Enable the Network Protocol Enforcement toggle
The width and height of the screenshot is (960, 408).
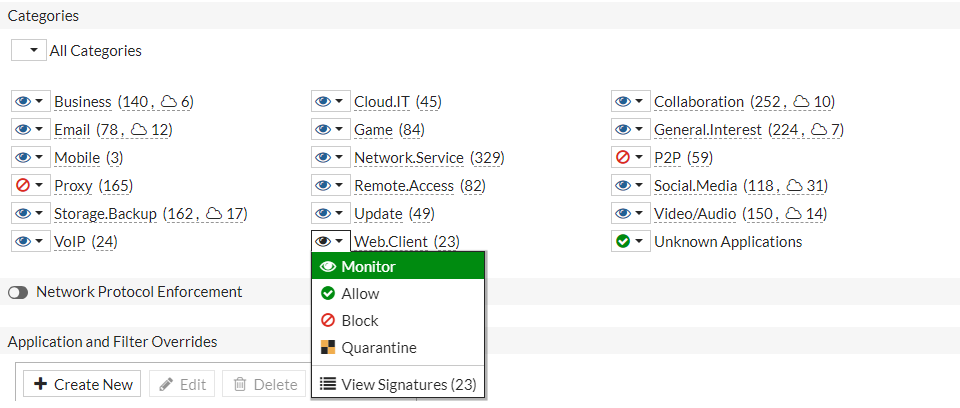click(x=18, y=292)
